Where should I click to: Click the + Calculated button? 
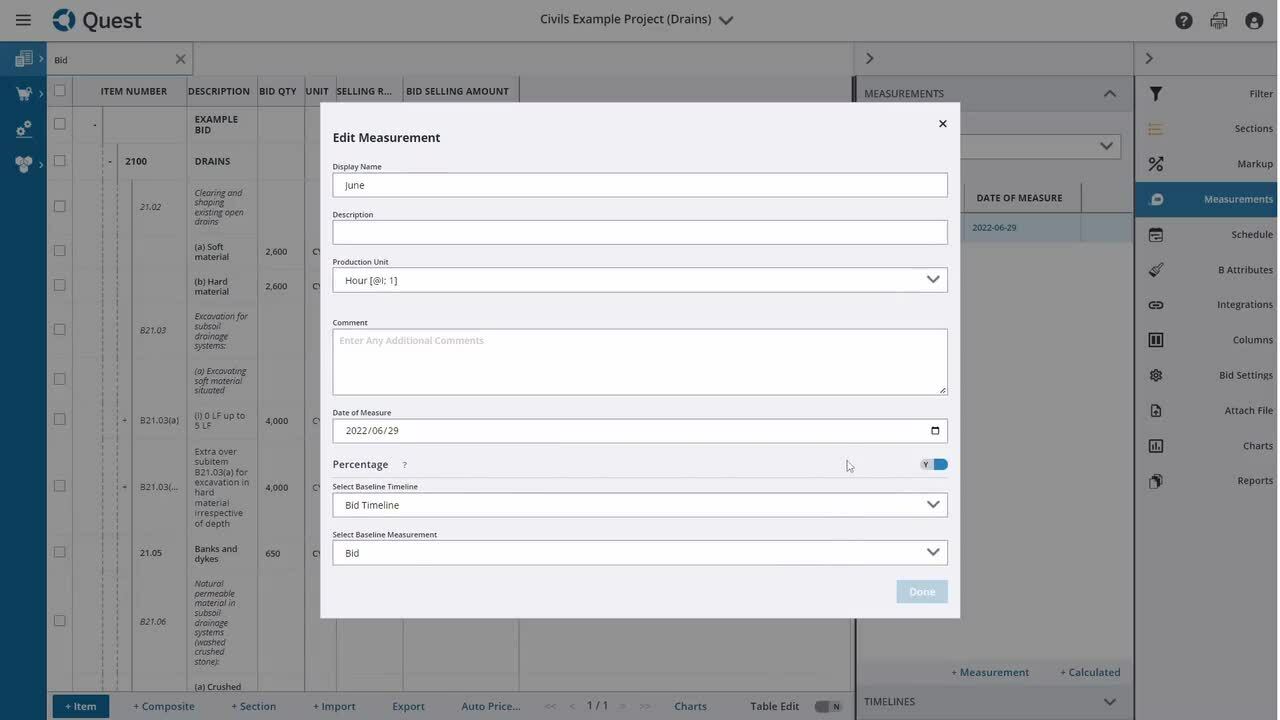click(1090, 672)
